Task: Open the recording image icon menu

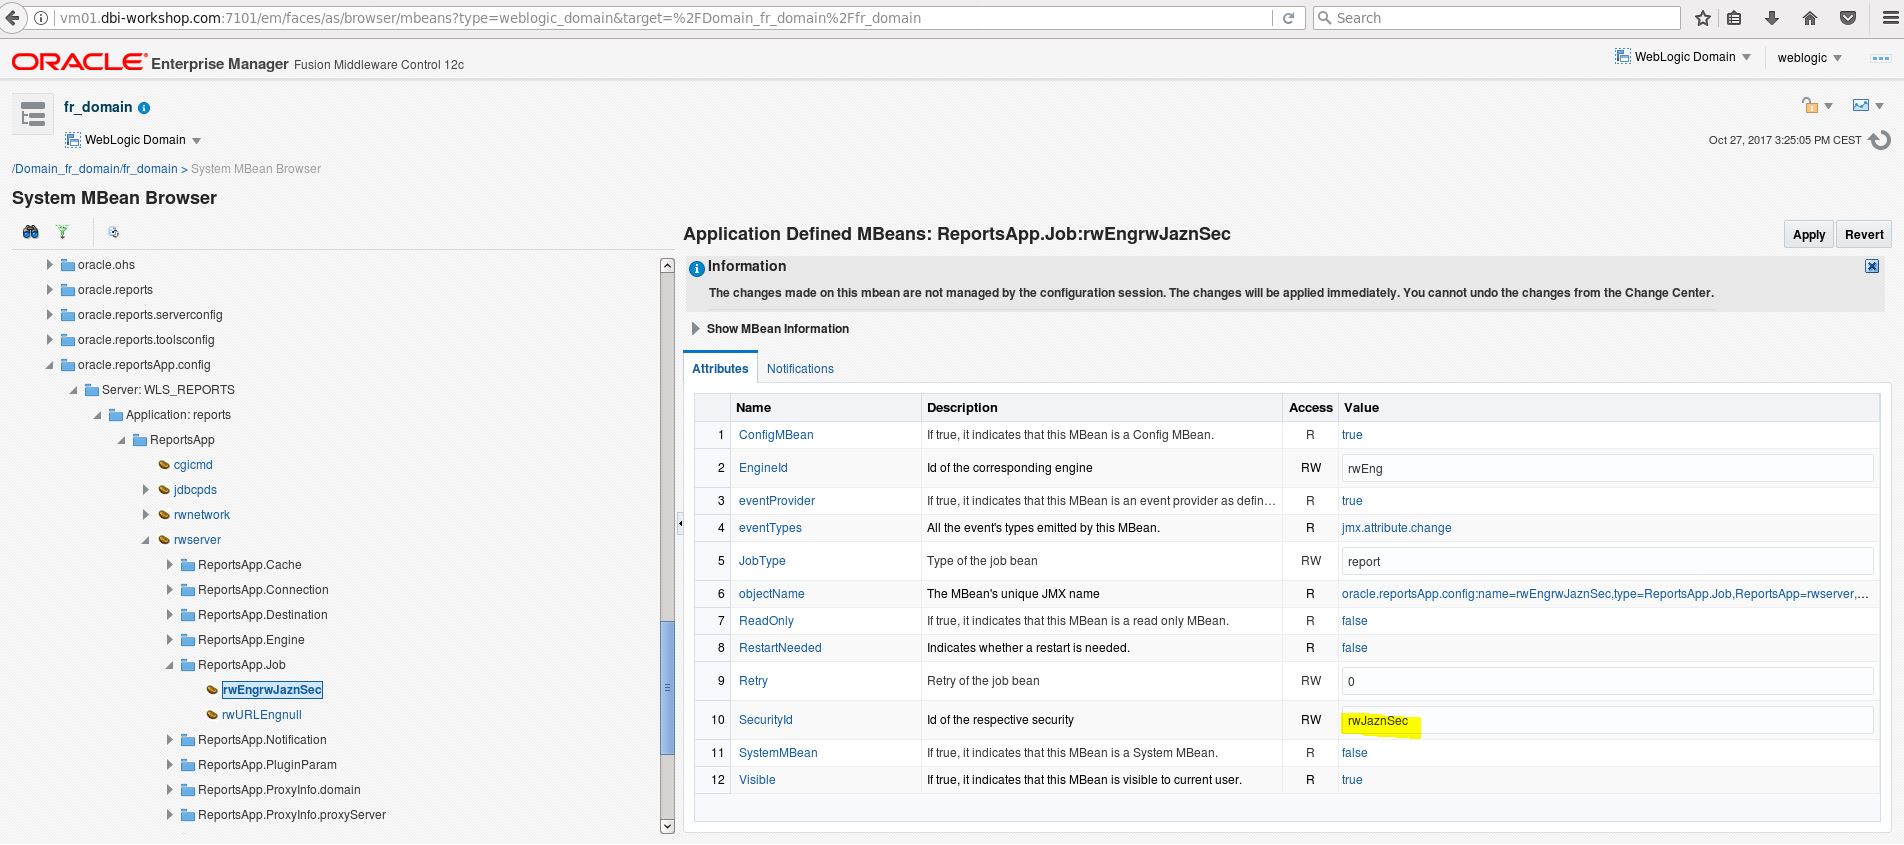Action: tap(1867, 106)
